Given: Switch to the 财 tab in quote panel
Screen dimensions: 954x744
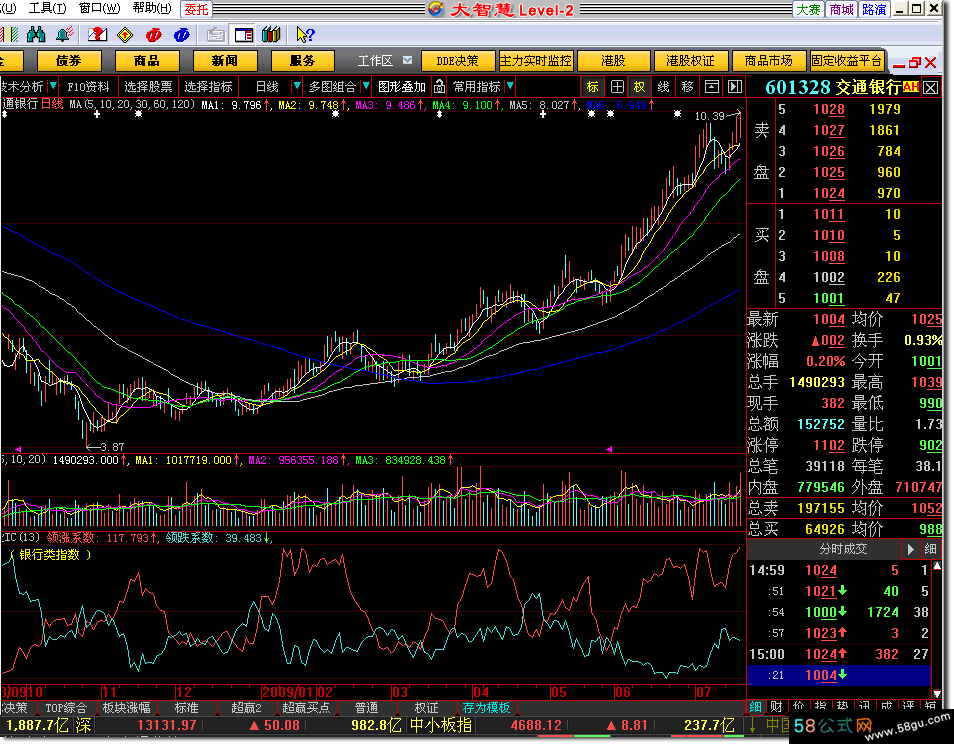Looking at the screenshot, I should pos(776,707).
